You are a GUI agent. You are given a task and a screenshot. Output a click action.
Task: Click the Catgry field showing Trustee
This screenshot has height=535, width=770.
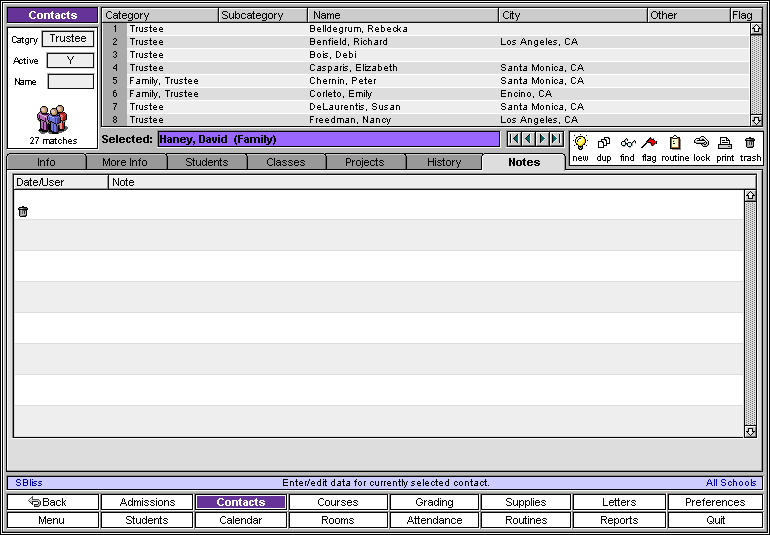pos(68,39)
